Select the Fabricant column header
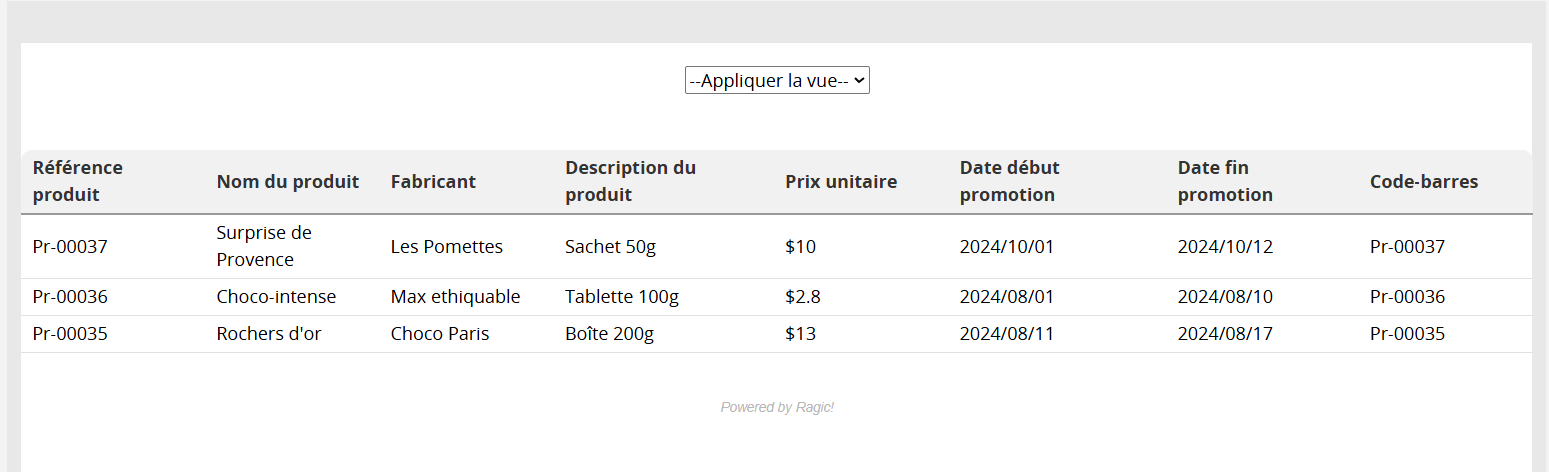 click(433, 181)
